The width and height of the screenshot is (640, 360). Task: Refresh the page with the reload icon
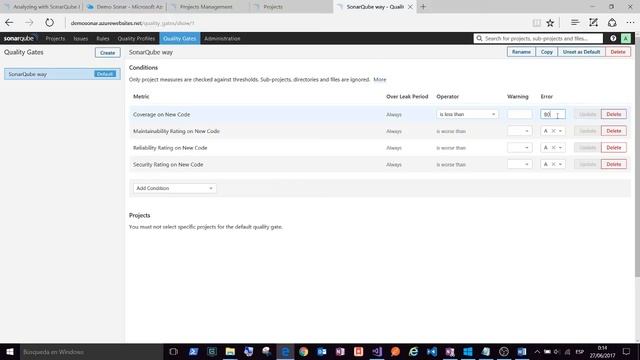(49, 23)
